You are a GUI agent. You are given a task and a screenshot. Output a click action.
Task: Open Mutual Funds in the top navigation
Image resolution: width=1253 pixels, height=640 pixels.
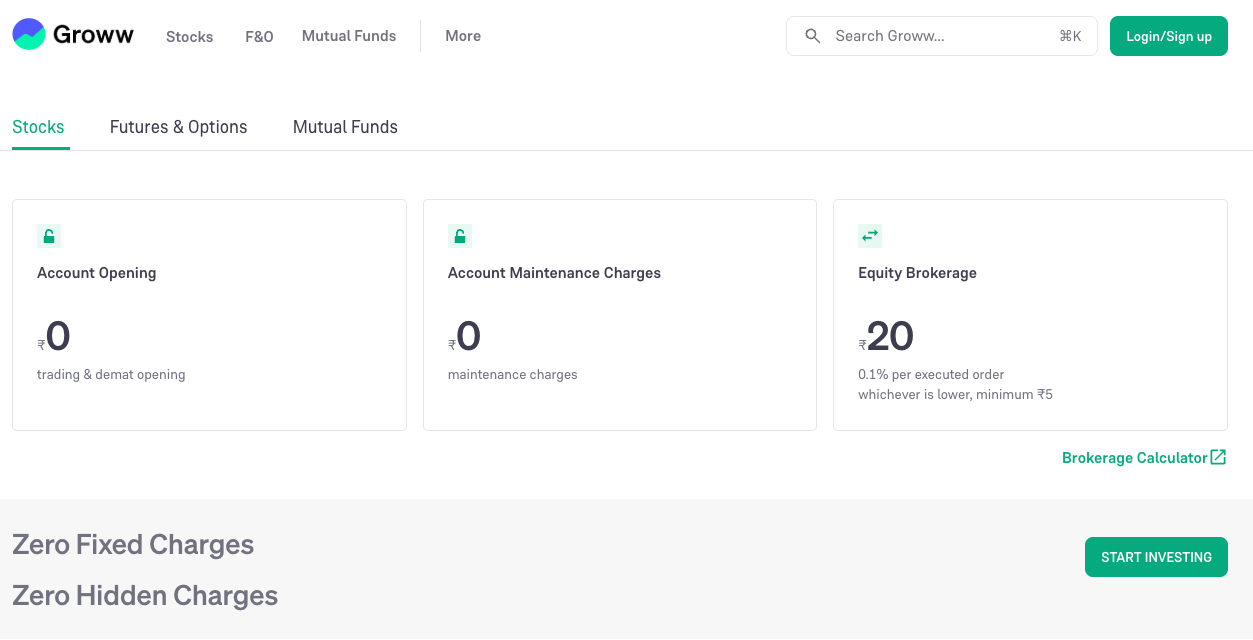click(x=349, y=36)
